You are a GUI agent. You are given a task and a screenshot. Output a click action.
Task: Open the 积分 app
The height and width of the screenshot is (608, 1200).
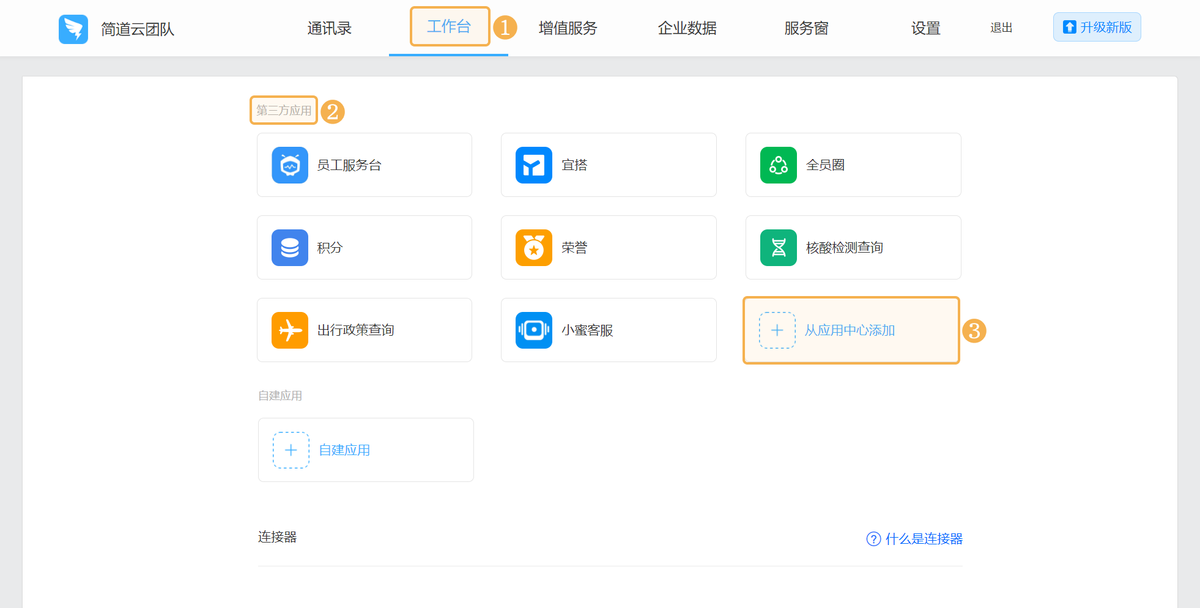click(x=289, y=247)
